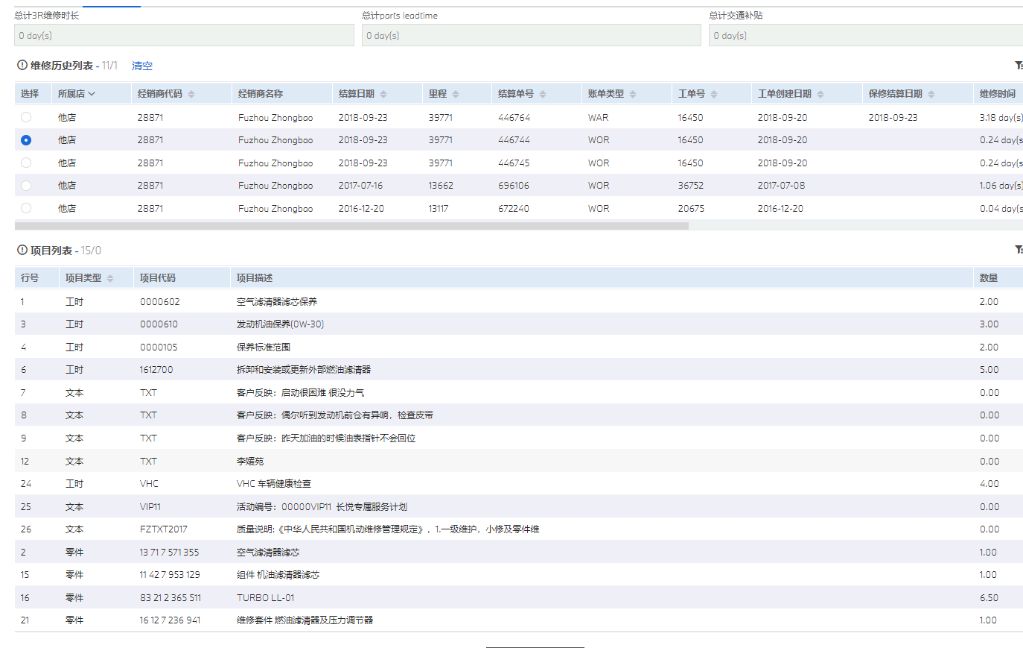
Task: Click item code 0000602
Action: click(160, 301)
